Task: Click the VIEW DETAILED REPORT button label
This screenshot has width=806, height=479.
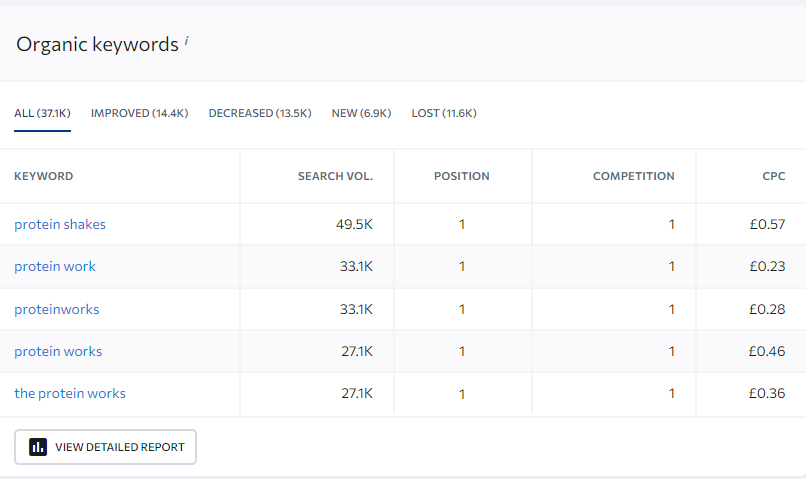Action: (120, 447)
